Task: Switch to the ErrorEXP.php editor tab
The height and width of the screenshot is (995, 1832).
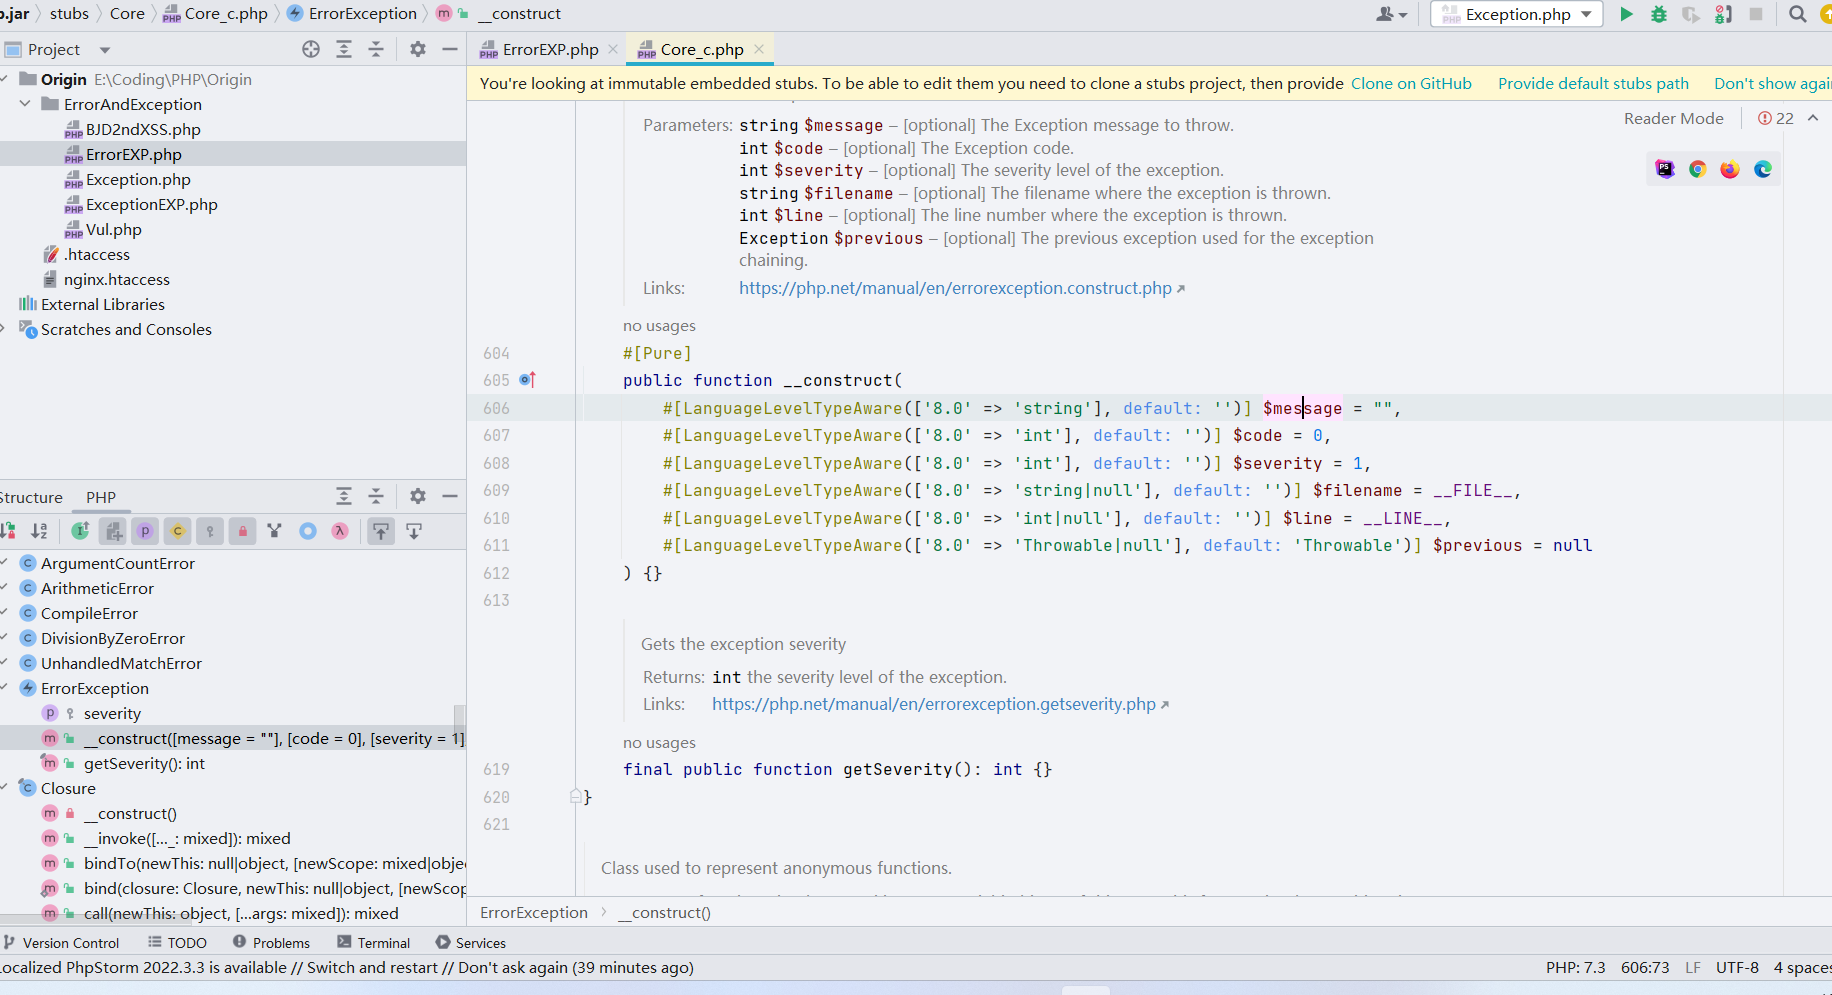Action: click(x=549, y=49)
